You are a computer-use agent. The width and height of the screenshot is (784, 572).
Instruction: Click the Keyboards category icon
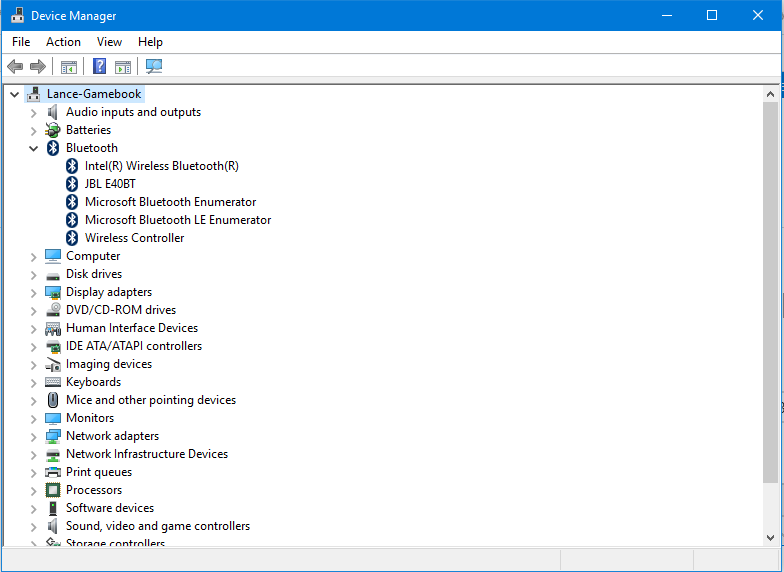[52, 382]
